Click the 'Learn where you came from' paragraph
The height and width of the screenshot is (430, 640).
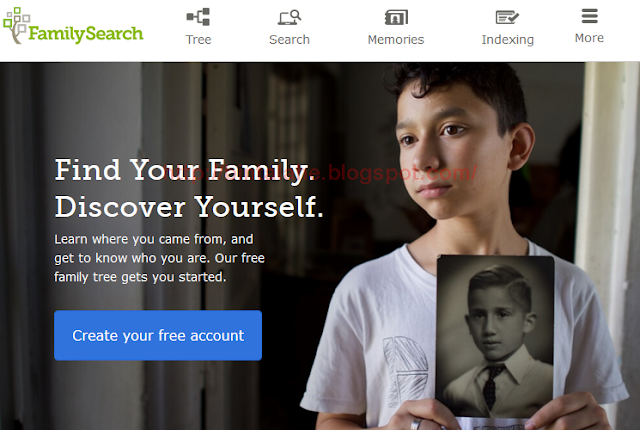[x=160, y=258]
